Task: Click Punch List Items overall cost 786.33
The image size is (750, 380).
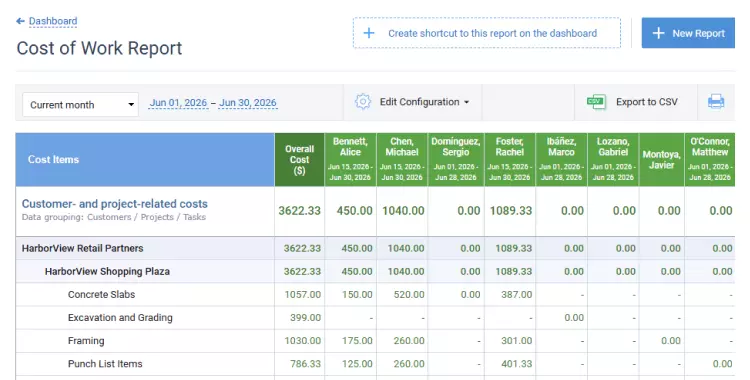Action: [x=305, y=364]
